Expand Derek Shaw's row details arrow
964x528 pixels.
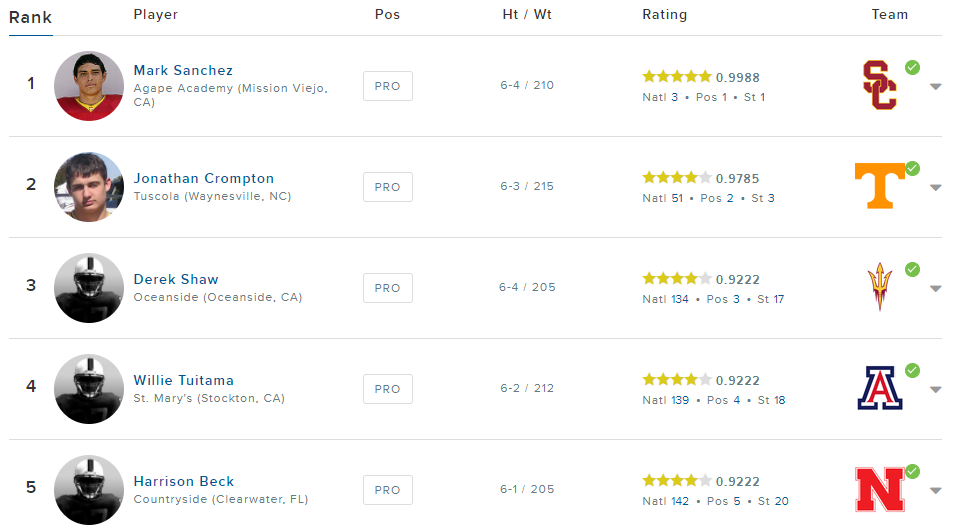[935, 288]
